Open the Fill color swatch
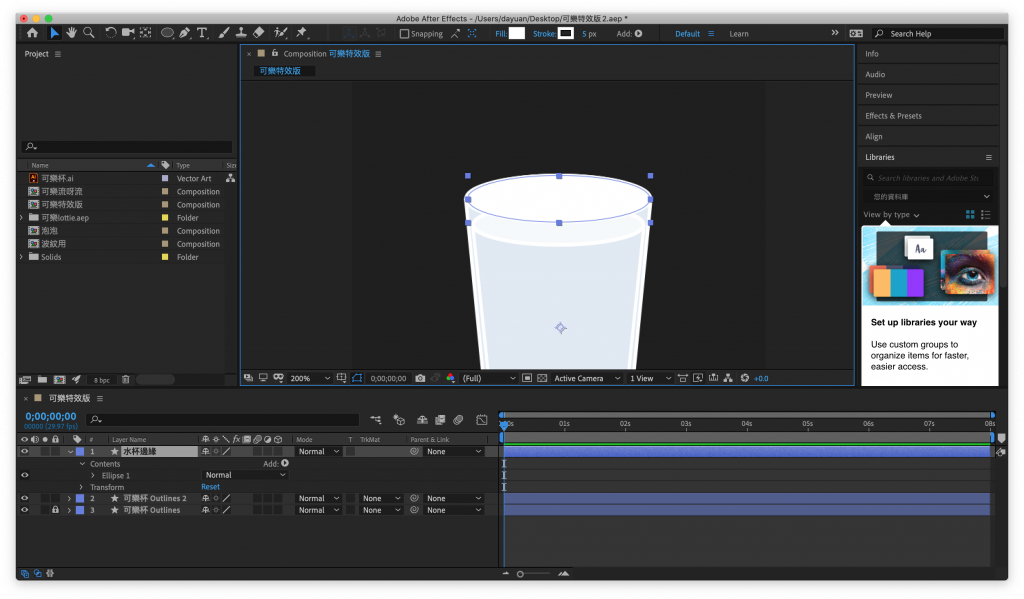This screenshot has width=1024, height=599. coord(516,34)
